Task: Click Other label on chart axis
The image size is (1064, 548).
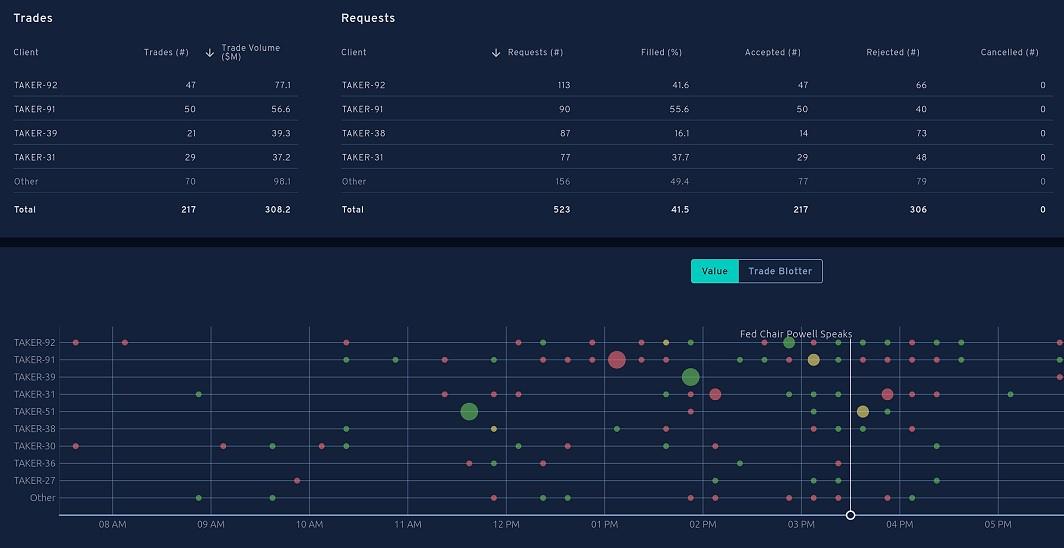Action: click(42, 498)
